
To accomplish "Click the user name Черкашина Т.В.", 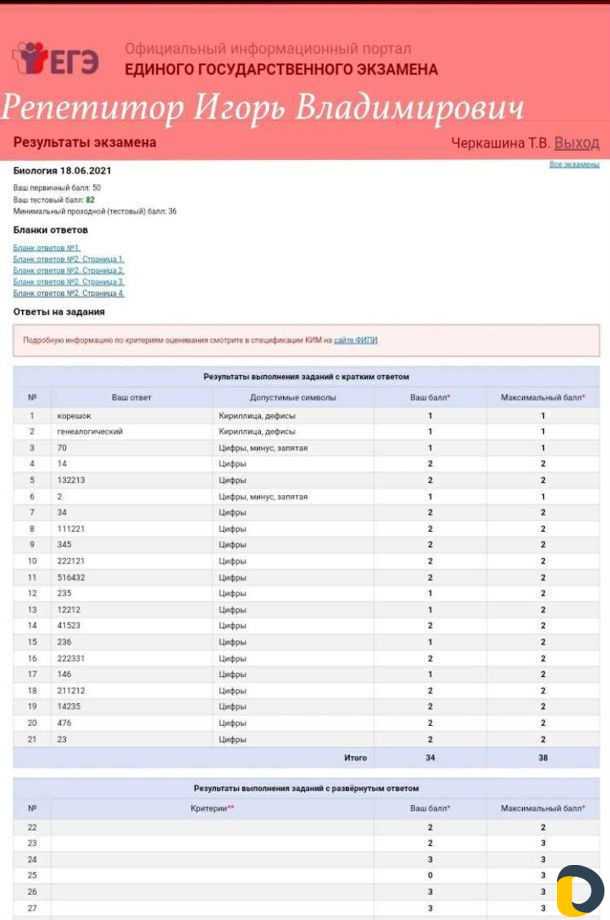I will click(x=500, y=143).
